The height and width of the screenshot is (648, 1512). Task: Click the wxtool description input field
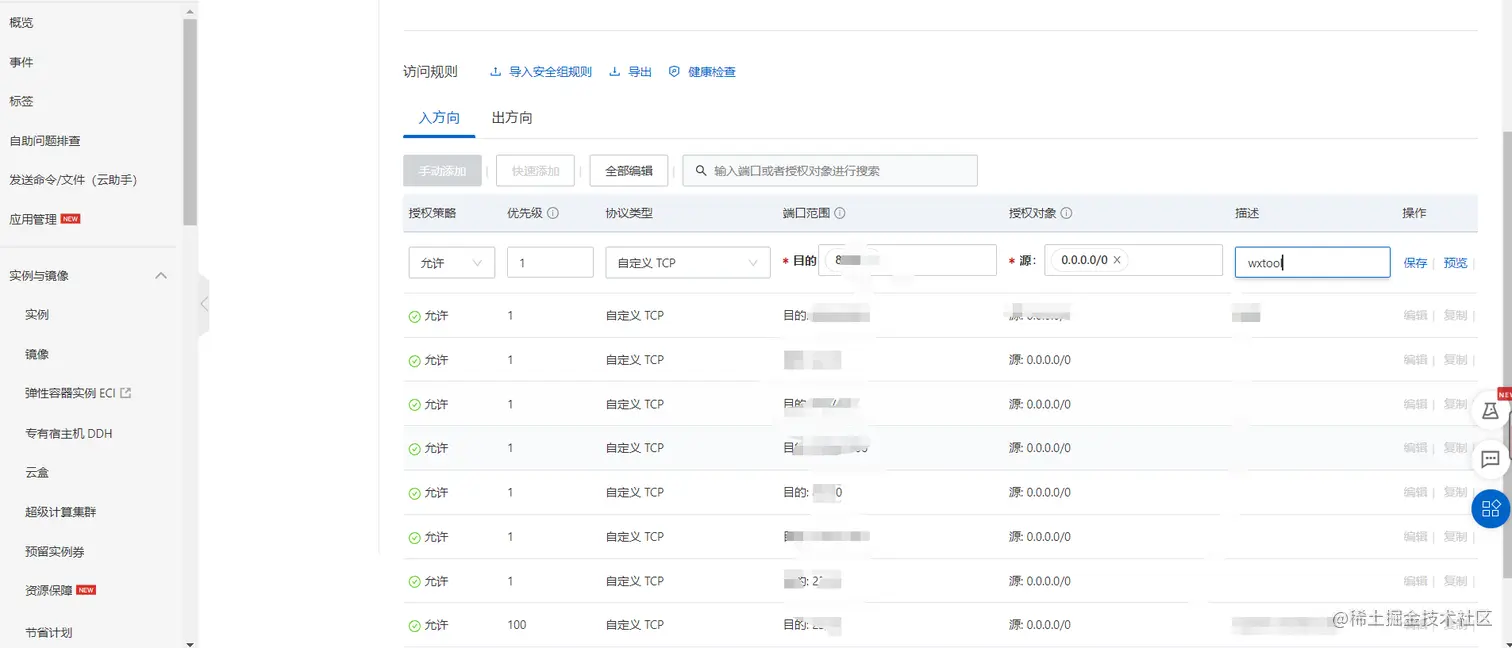point(1311,262)
